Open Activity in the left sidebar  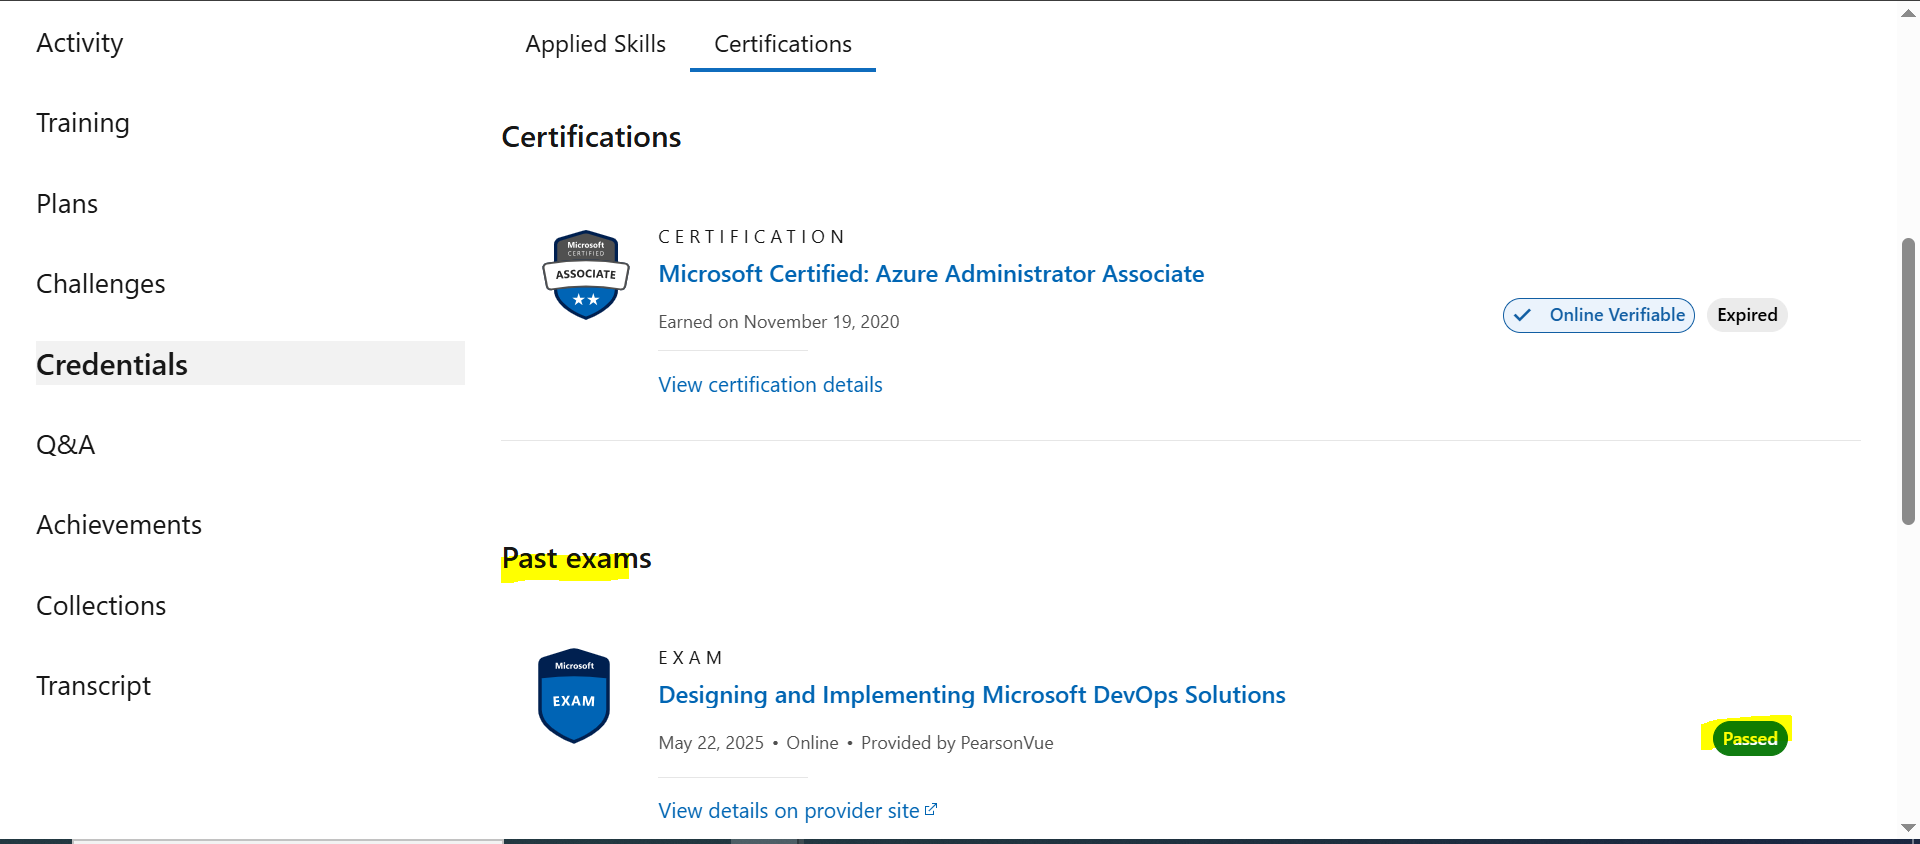pos(80,43)
